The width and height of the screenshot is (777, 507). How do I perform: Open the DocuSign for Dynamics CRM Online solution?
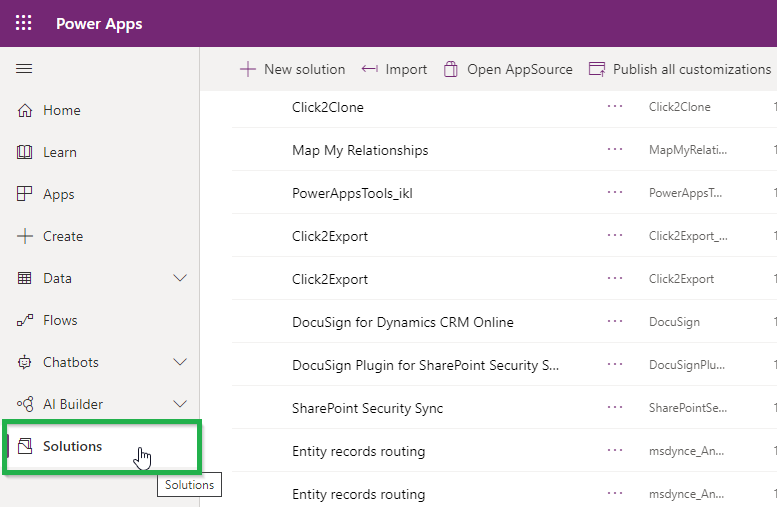(x=402, y=322)
